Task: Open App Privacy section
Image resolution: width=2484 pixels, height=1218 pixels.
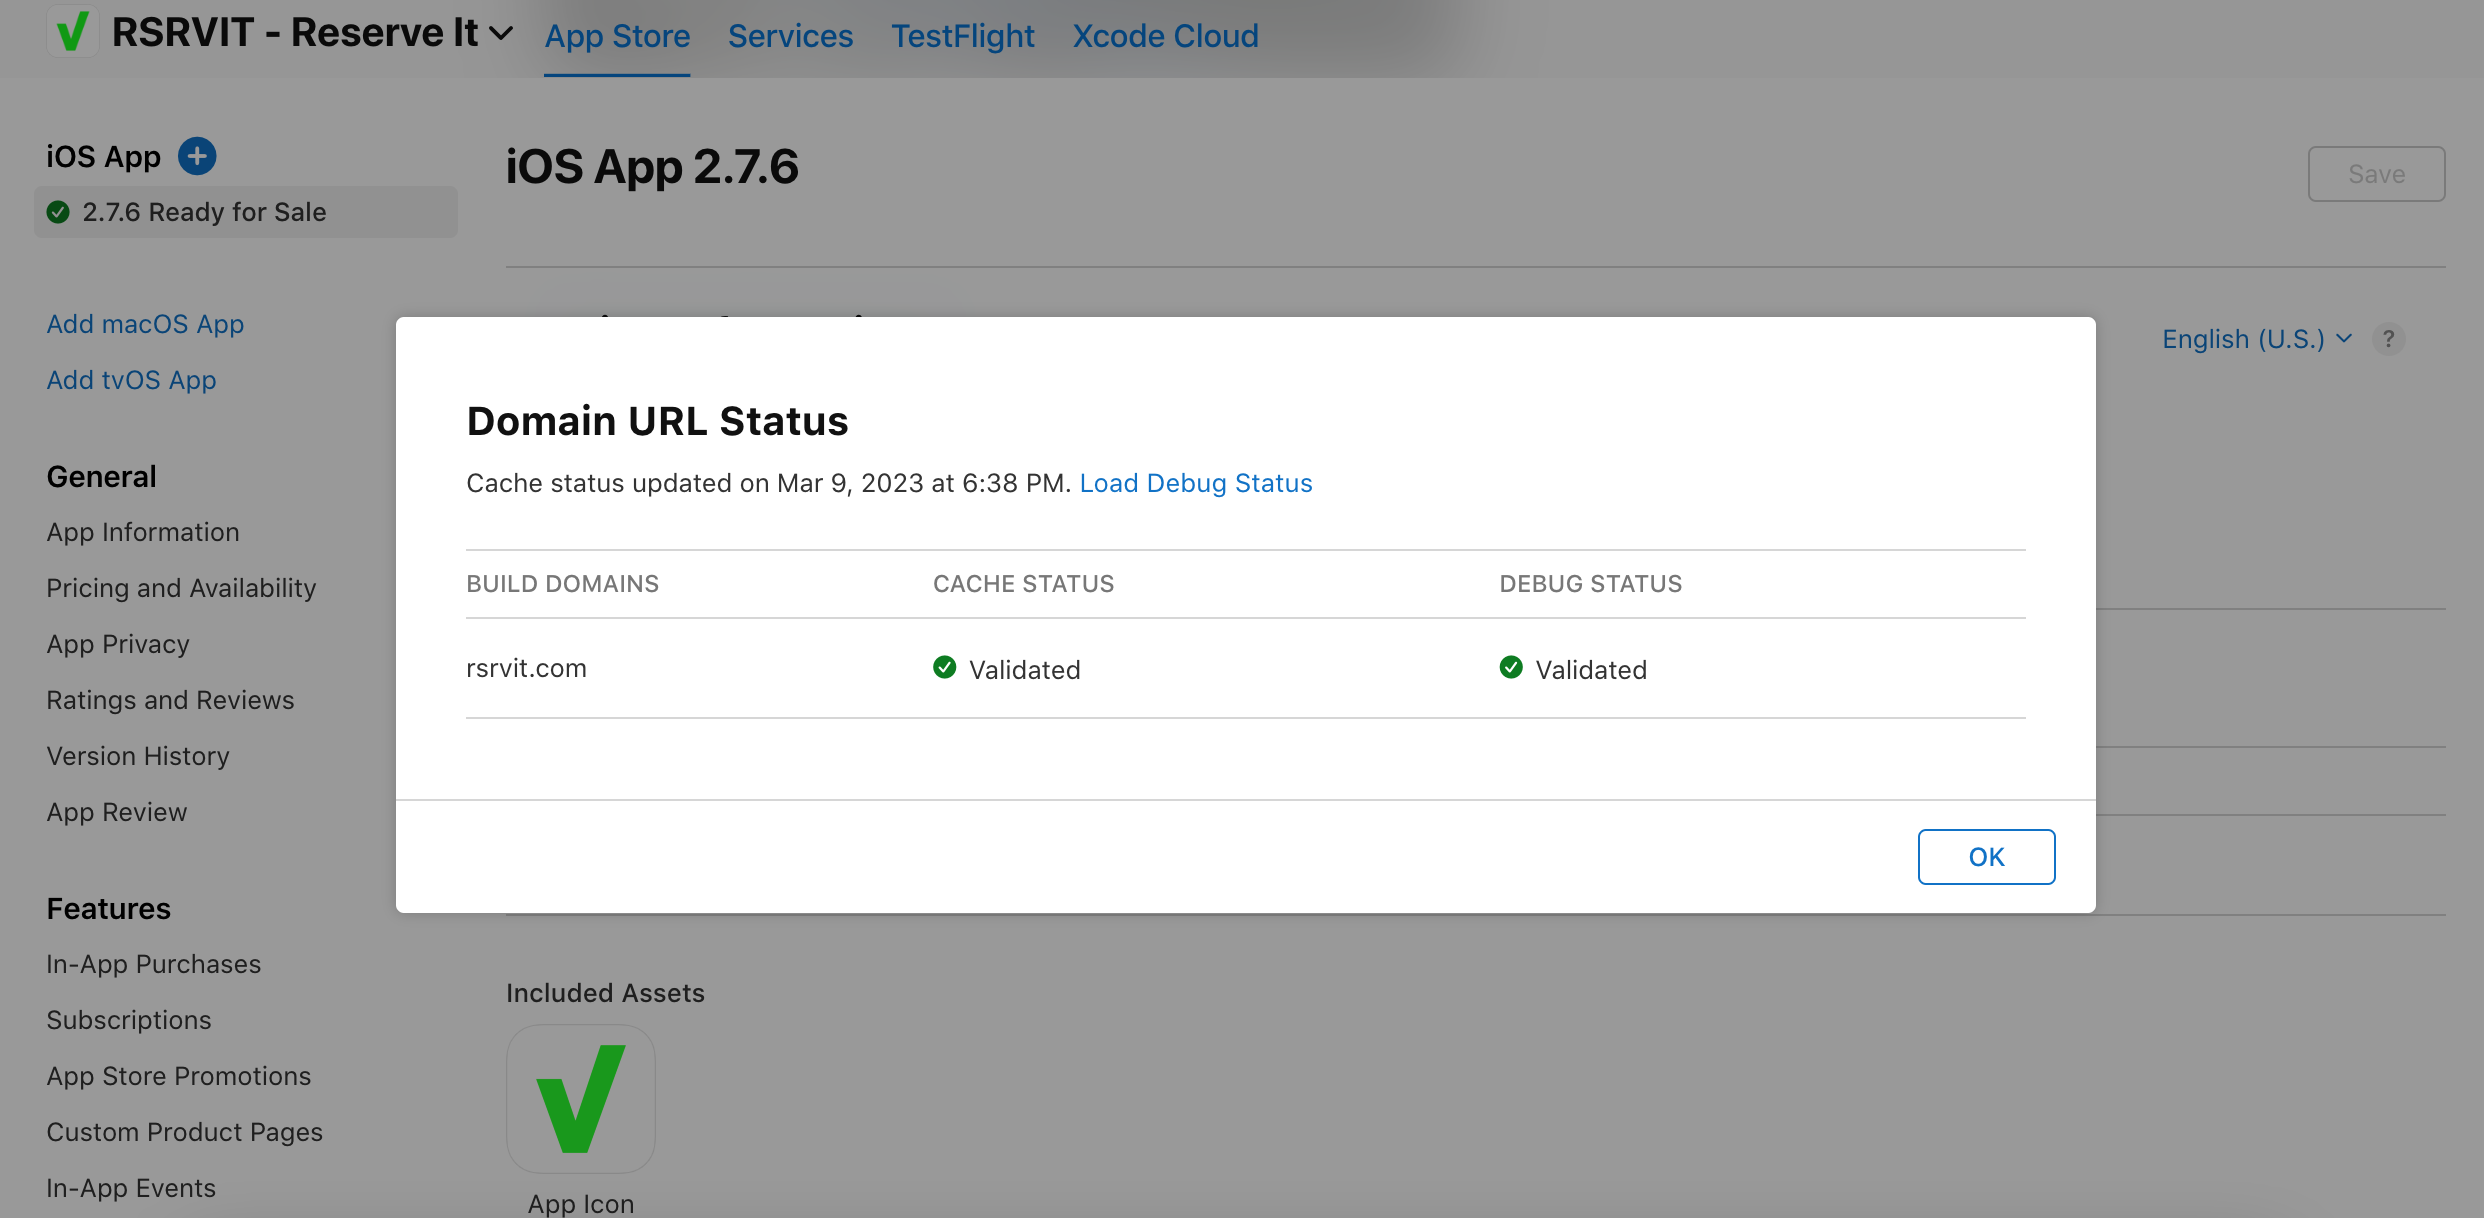Action: (x=118, y=644)
